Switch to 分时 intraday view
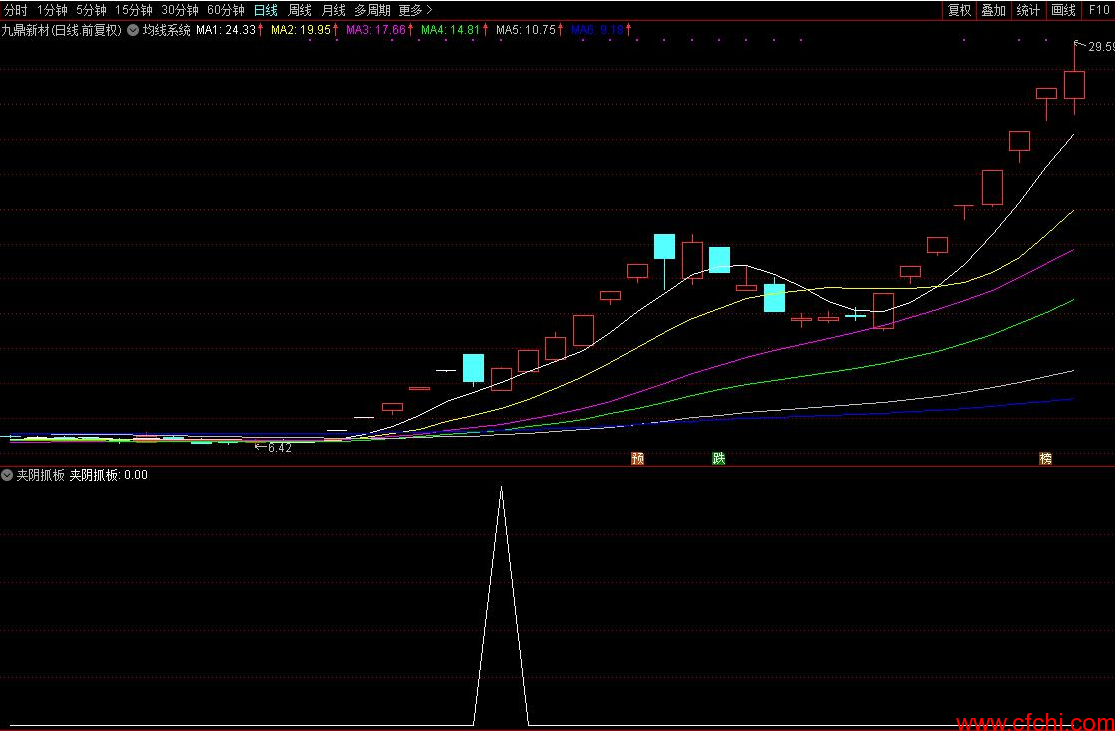This screenshot has height=731, width=1115. pyautogui.click(x=16, y=10)
